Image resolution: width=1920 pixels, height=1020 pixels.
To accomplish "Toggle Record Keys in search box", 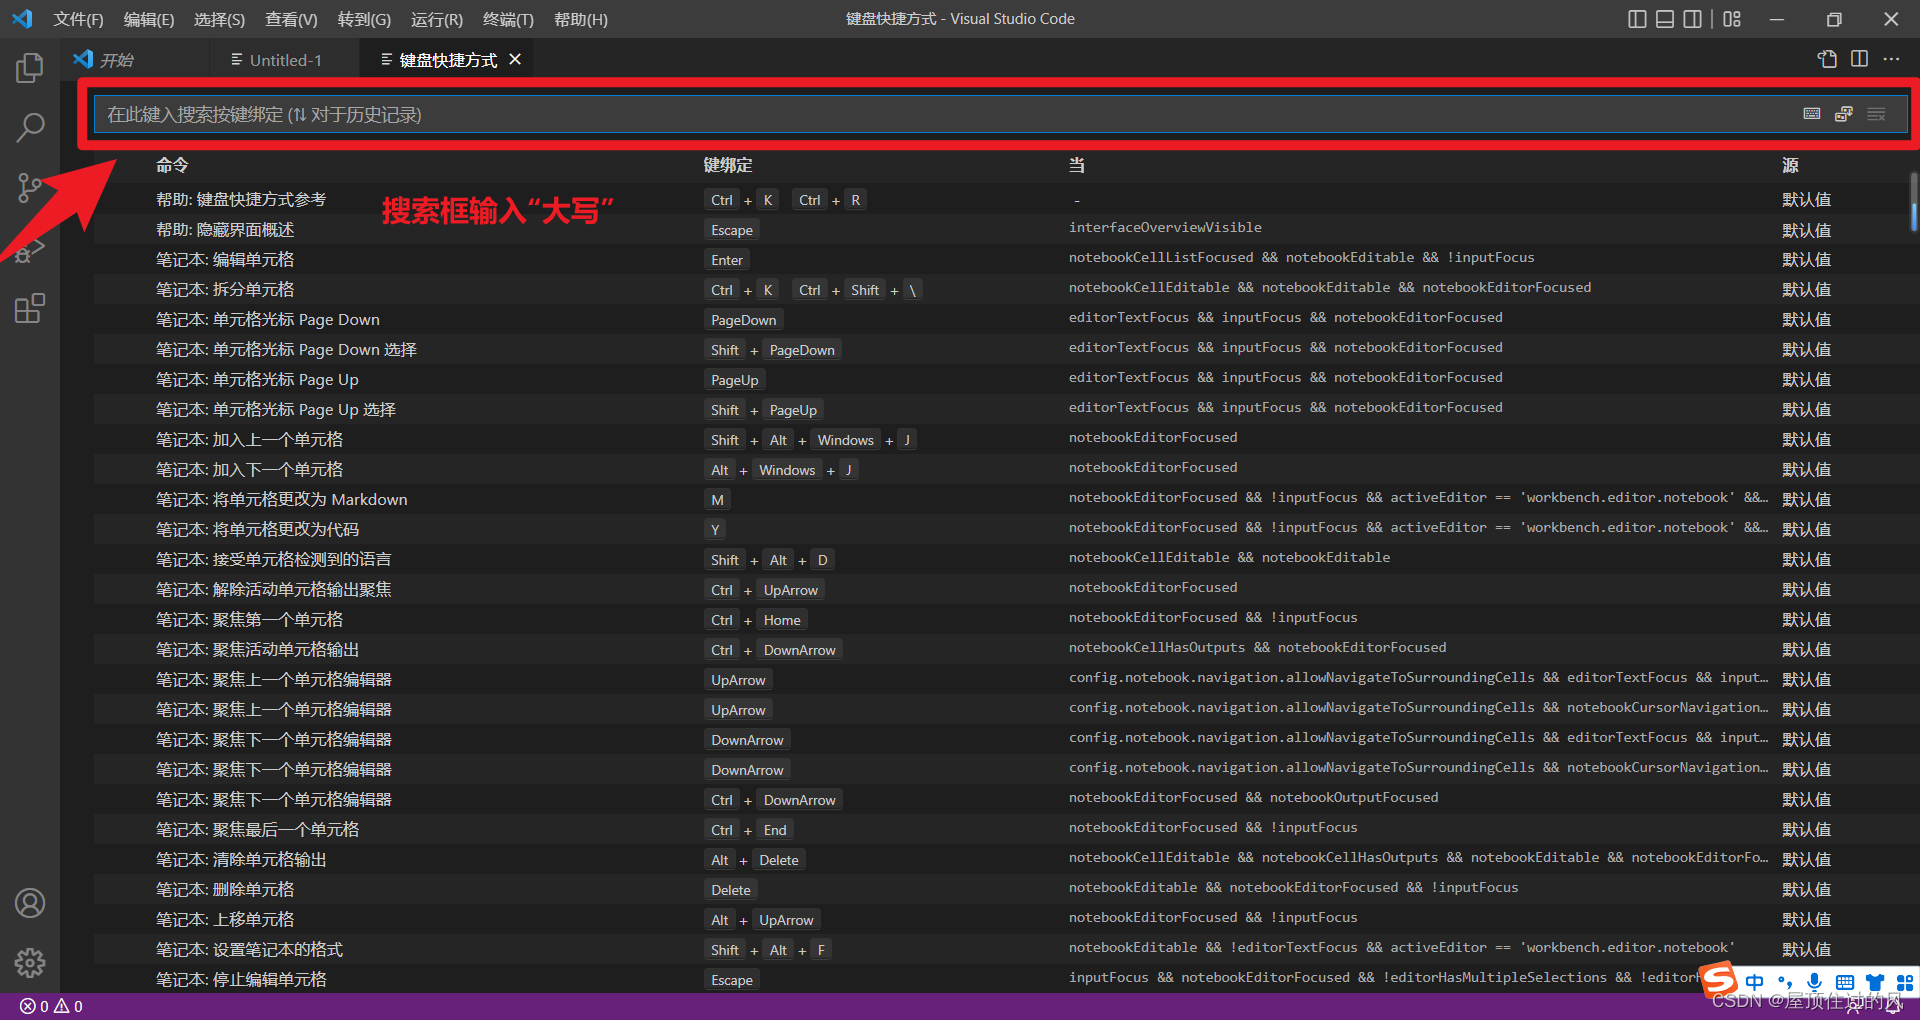I will coord(1812,114).
